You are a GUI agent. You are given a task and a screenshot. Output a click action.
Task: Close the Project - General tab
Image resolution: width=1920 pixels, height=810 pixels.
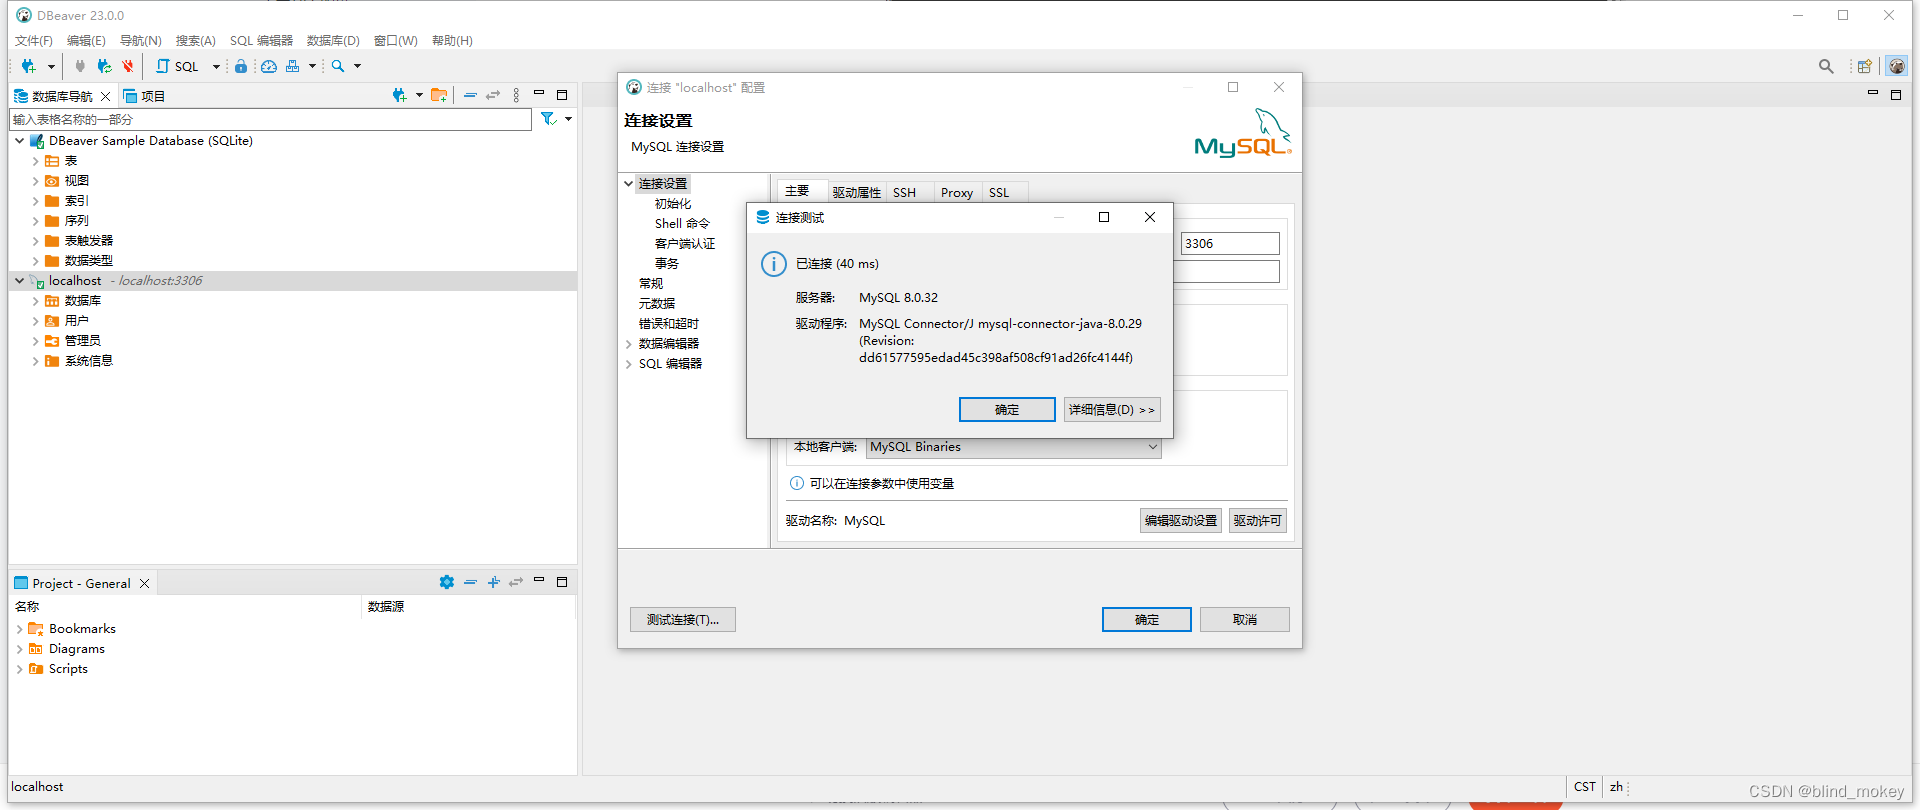click(x=144, y=583)
